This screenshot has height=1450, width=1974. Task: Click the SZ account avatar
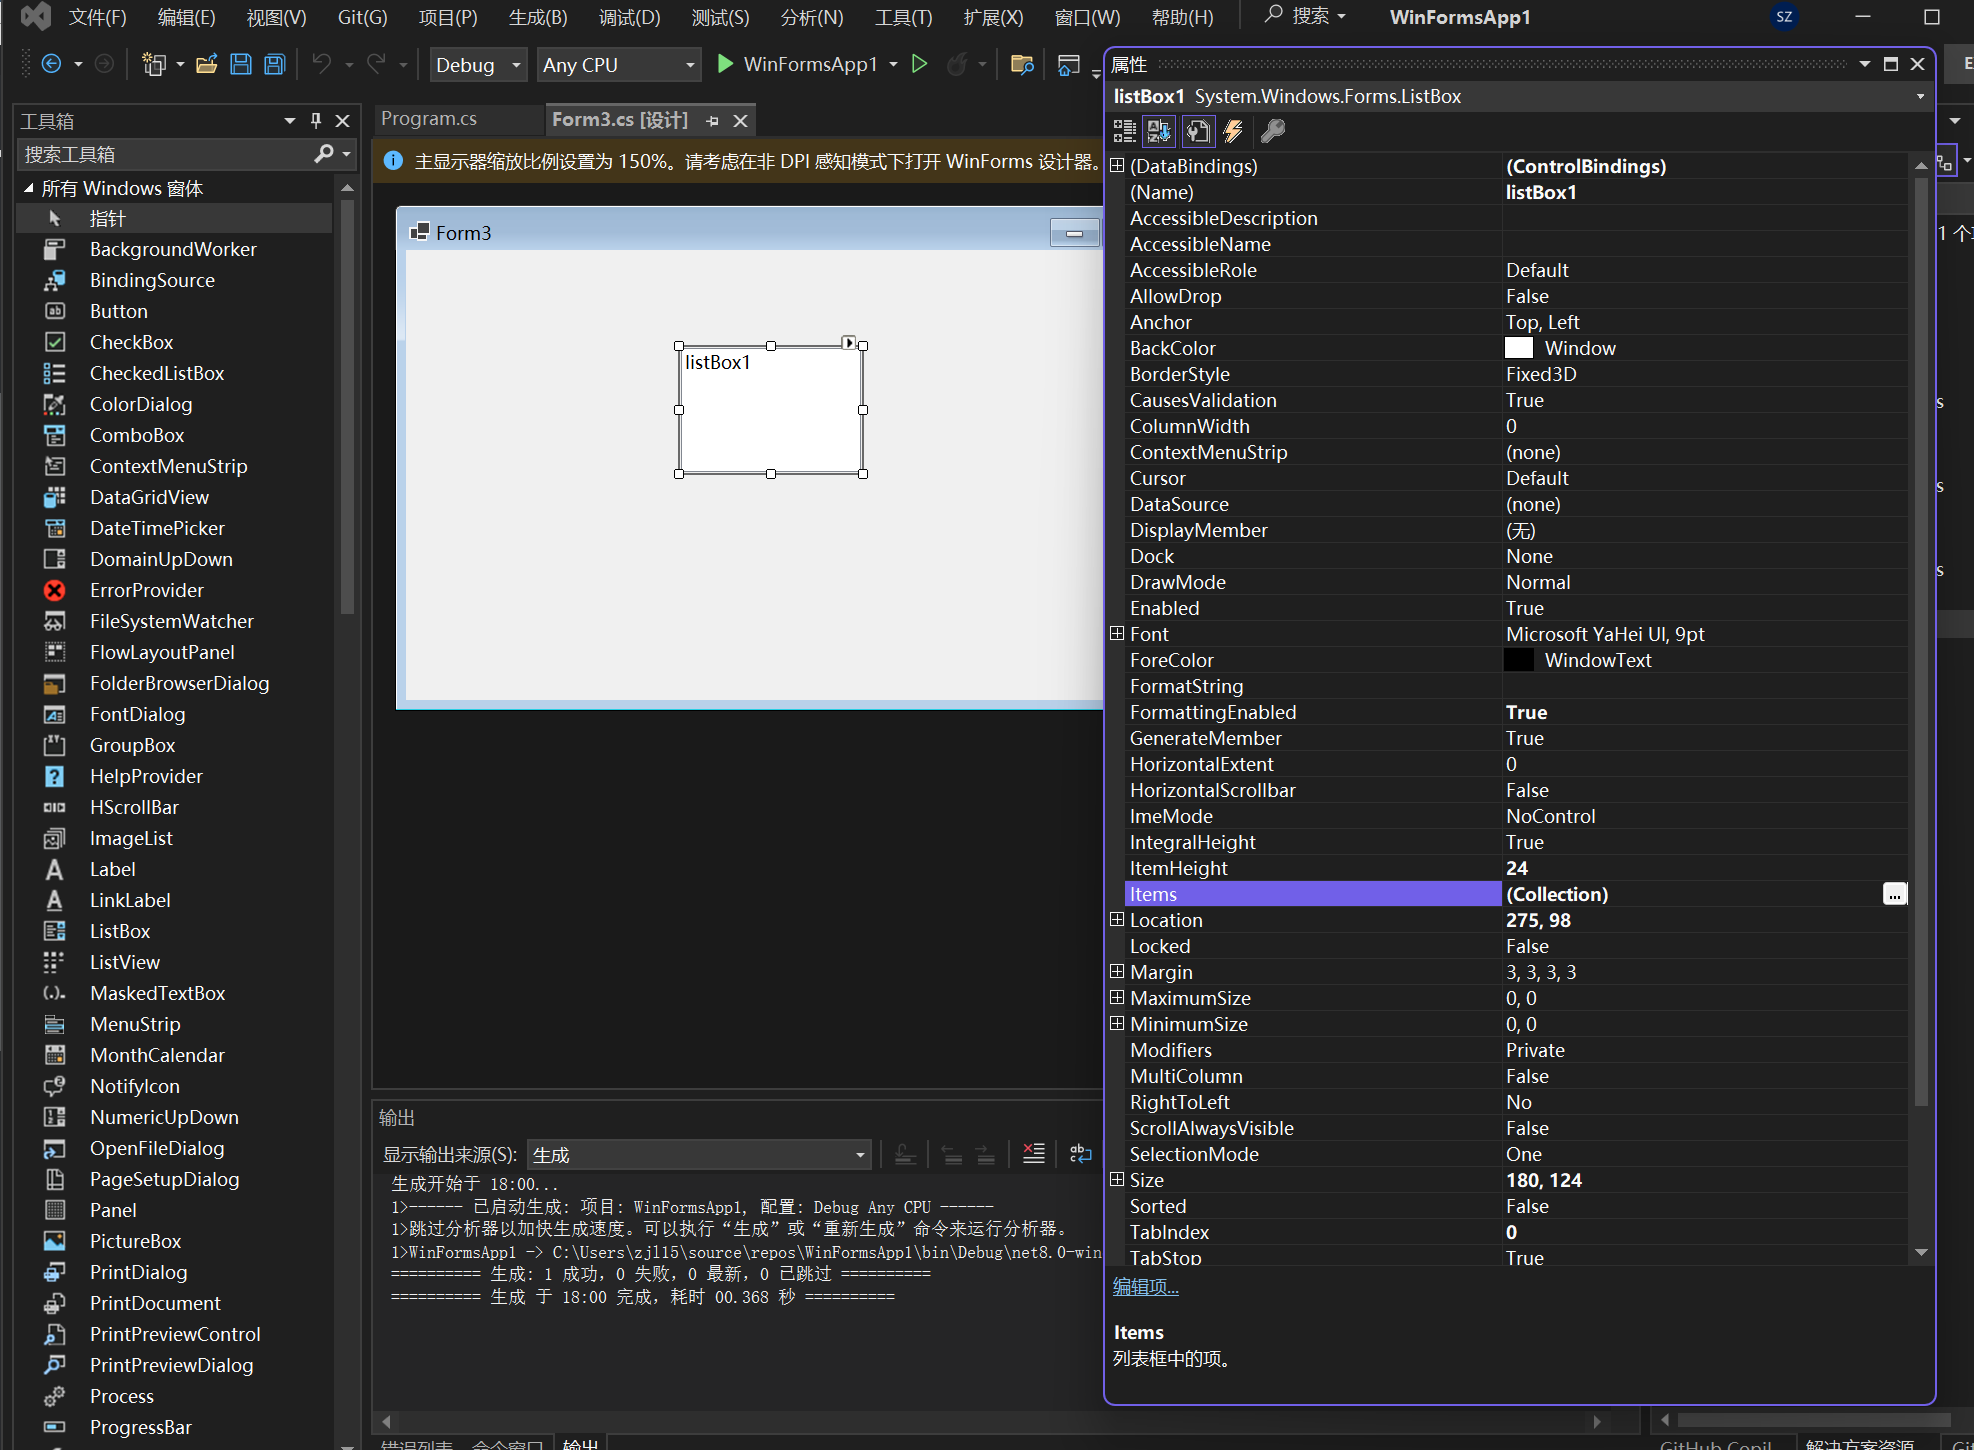(x=1784, y=17)
